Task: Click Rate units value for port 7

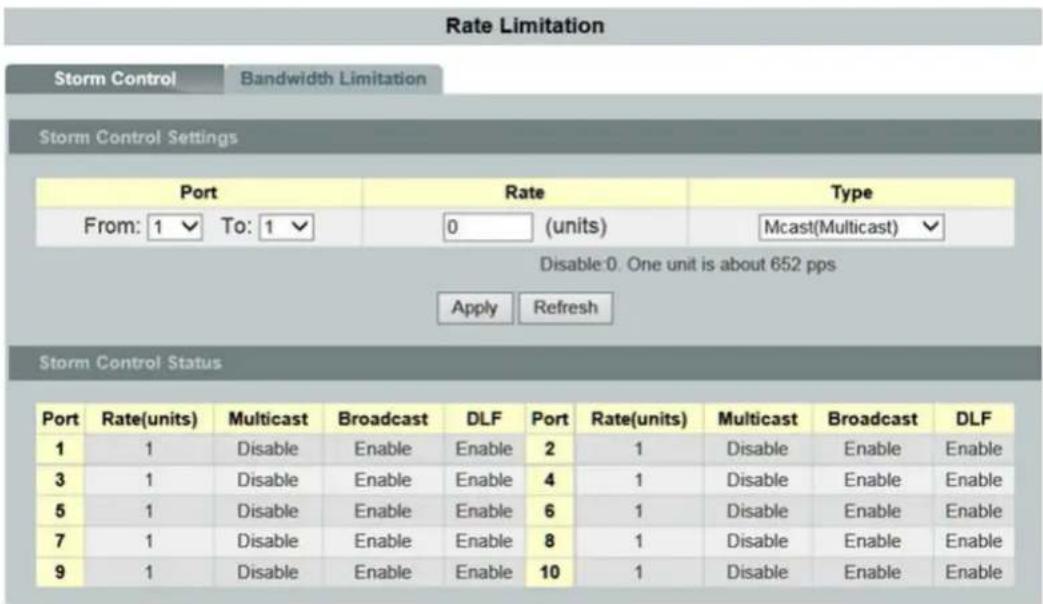Action: [149, 541]
